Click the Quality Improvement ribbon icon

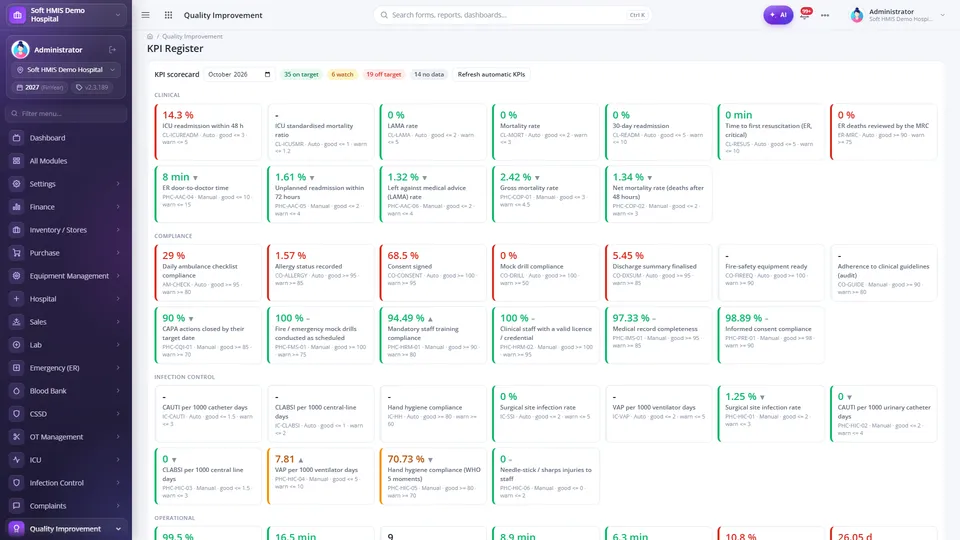click(17, 528)
